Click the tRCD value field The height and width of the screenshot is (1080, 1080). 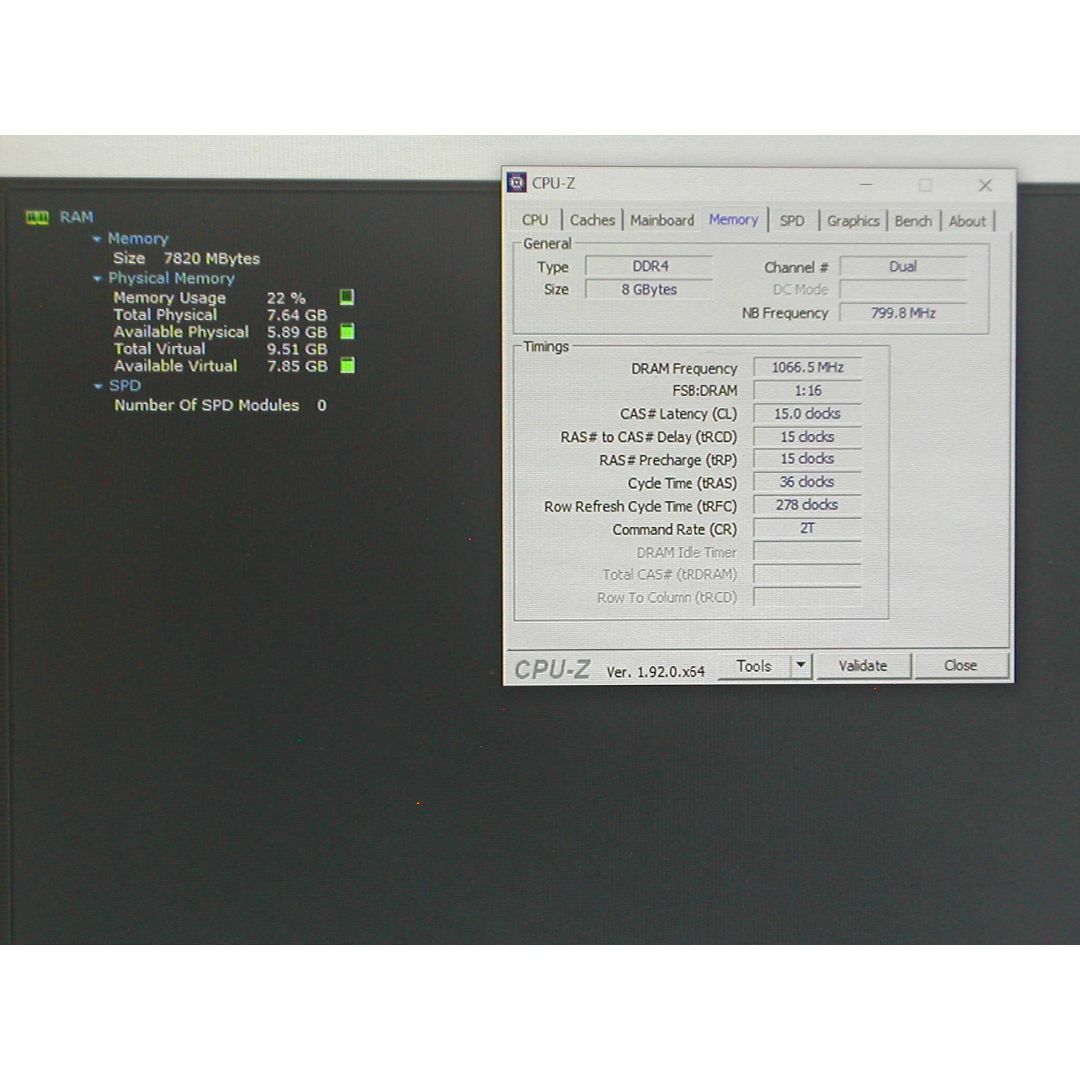pyautogui.click(x=807, y=437)
